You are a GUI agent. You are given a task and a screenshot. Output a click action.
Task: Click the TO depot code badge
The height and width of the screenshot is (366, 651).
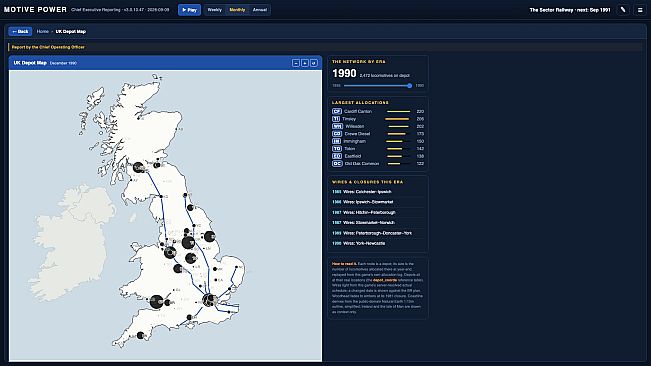tap(337, 149)
